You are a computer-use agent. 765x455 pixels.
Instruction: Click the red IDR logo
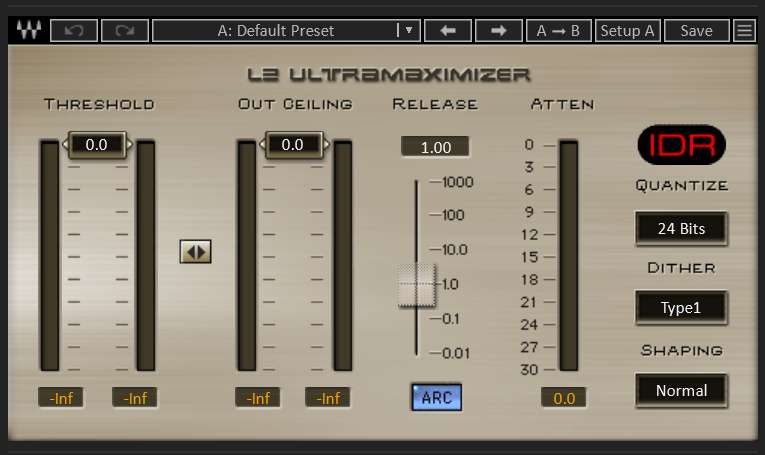[681, 145]
